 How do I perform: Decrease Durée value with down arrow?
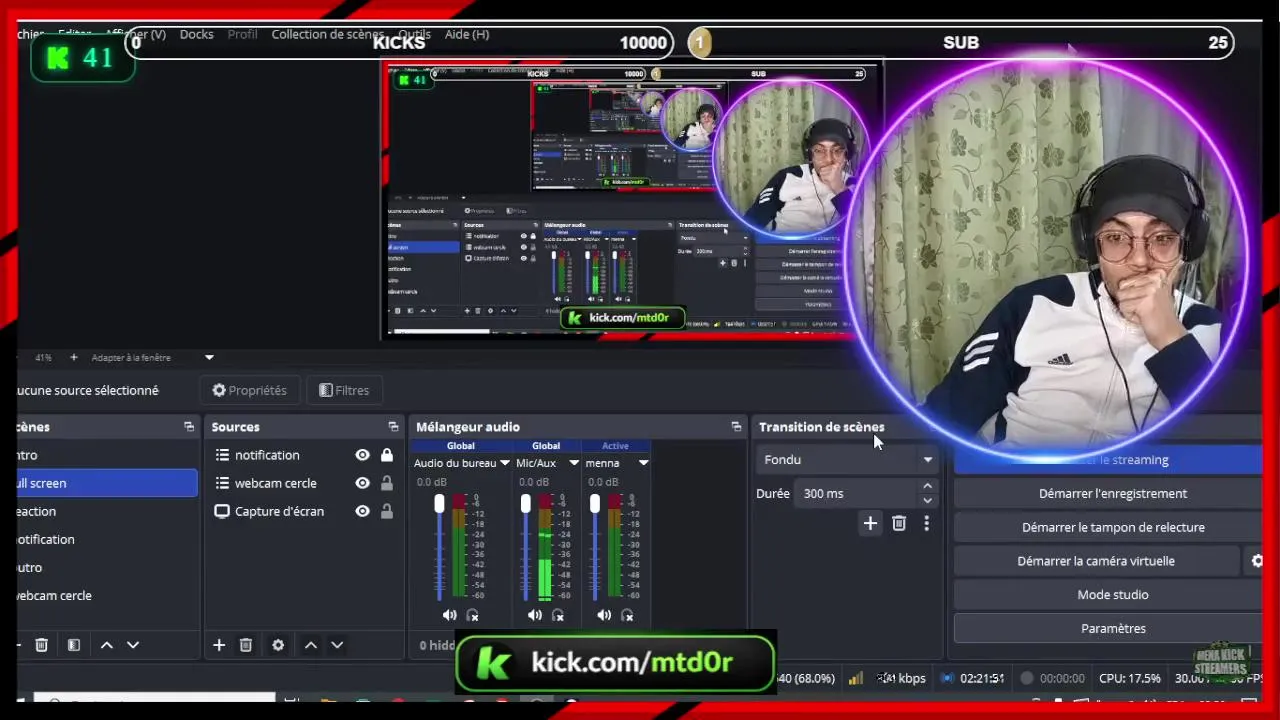927,500
